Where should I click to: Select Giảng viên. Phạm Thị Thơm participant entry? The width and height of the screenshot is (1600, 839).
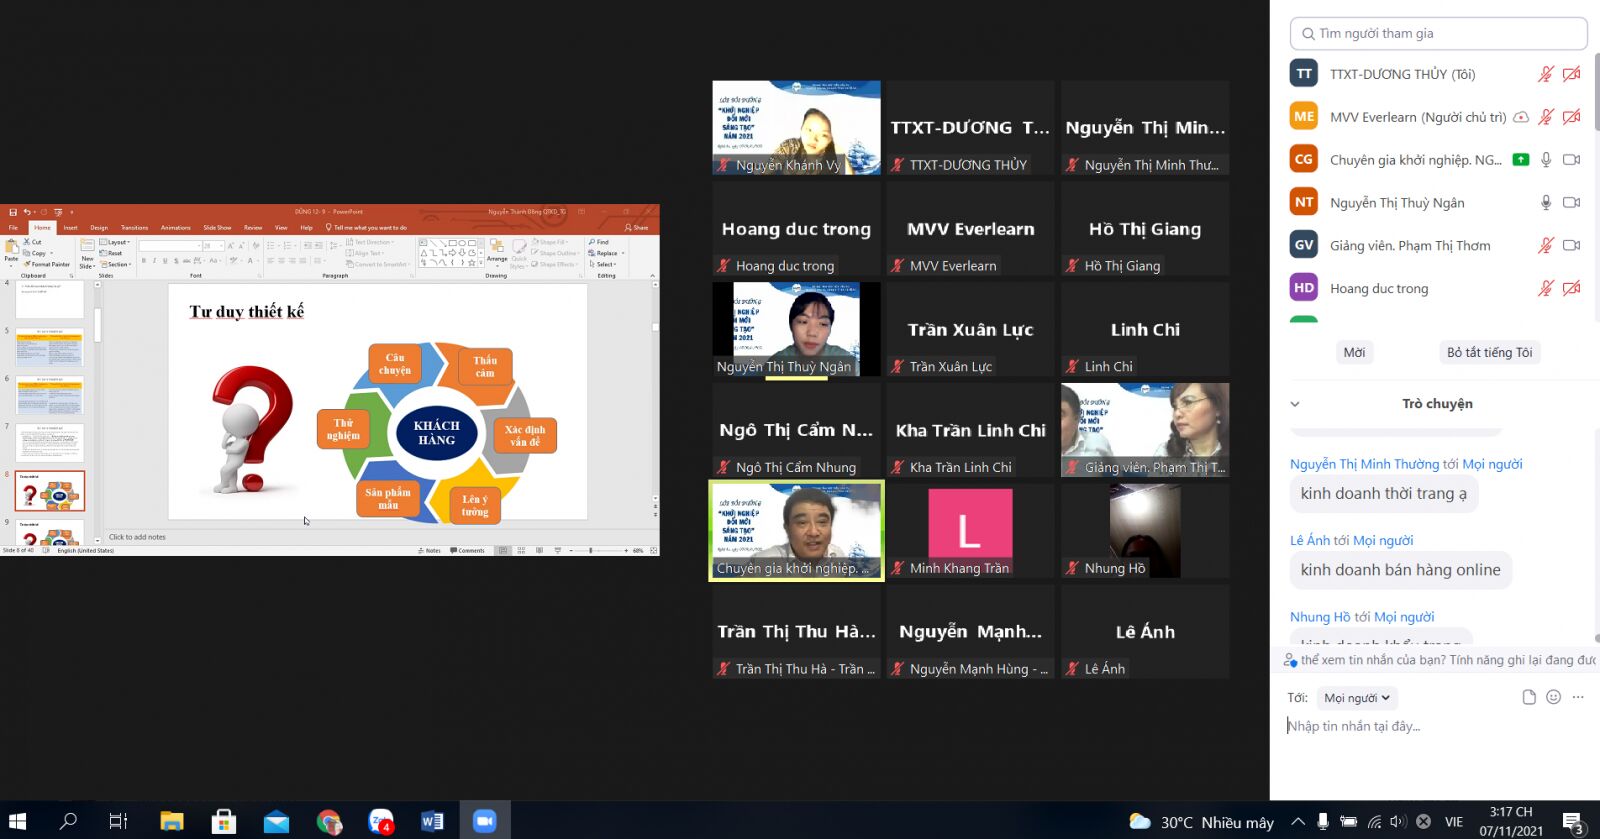click(1409, 246)
